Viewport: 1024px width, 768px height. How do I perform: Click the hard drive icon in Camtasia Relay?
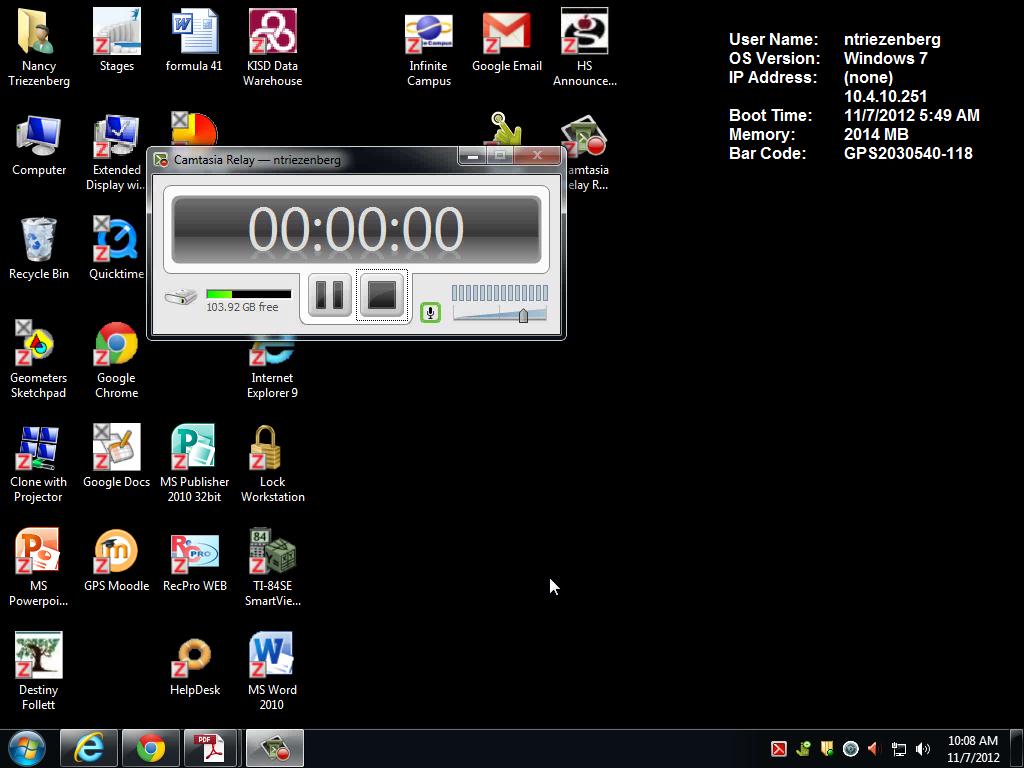[181, 298]
